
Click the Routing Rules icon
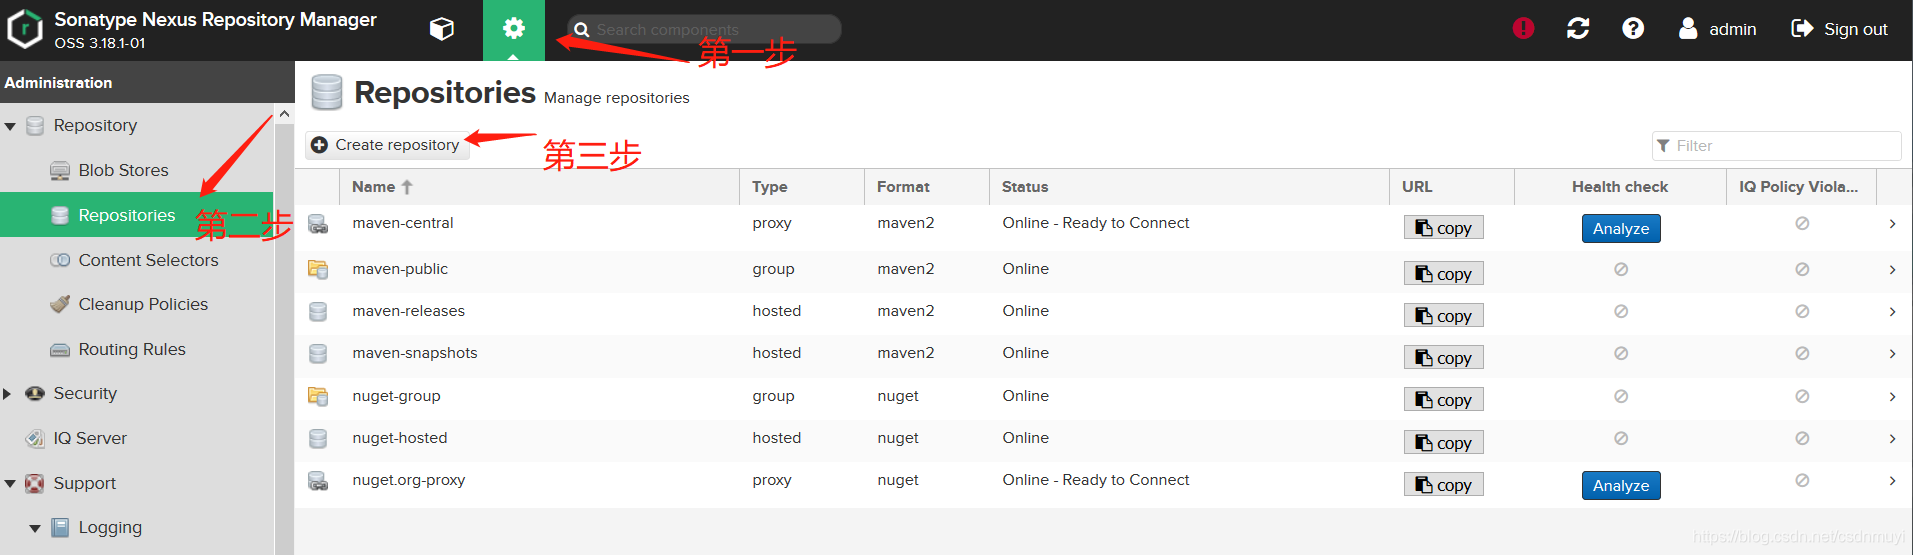pos(60,349)
